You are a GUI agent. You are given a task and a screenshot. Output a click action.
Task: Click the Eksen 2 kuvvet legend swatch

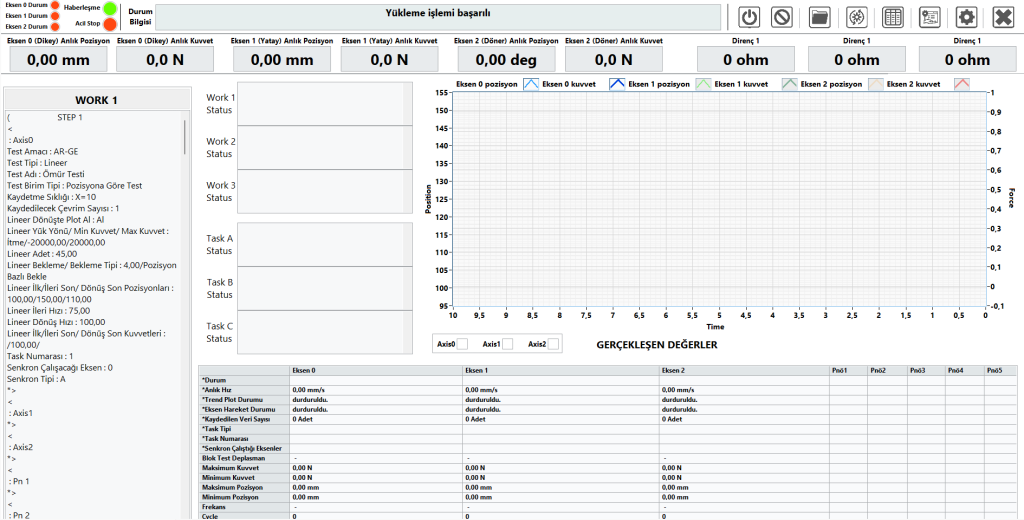point(961,85)
